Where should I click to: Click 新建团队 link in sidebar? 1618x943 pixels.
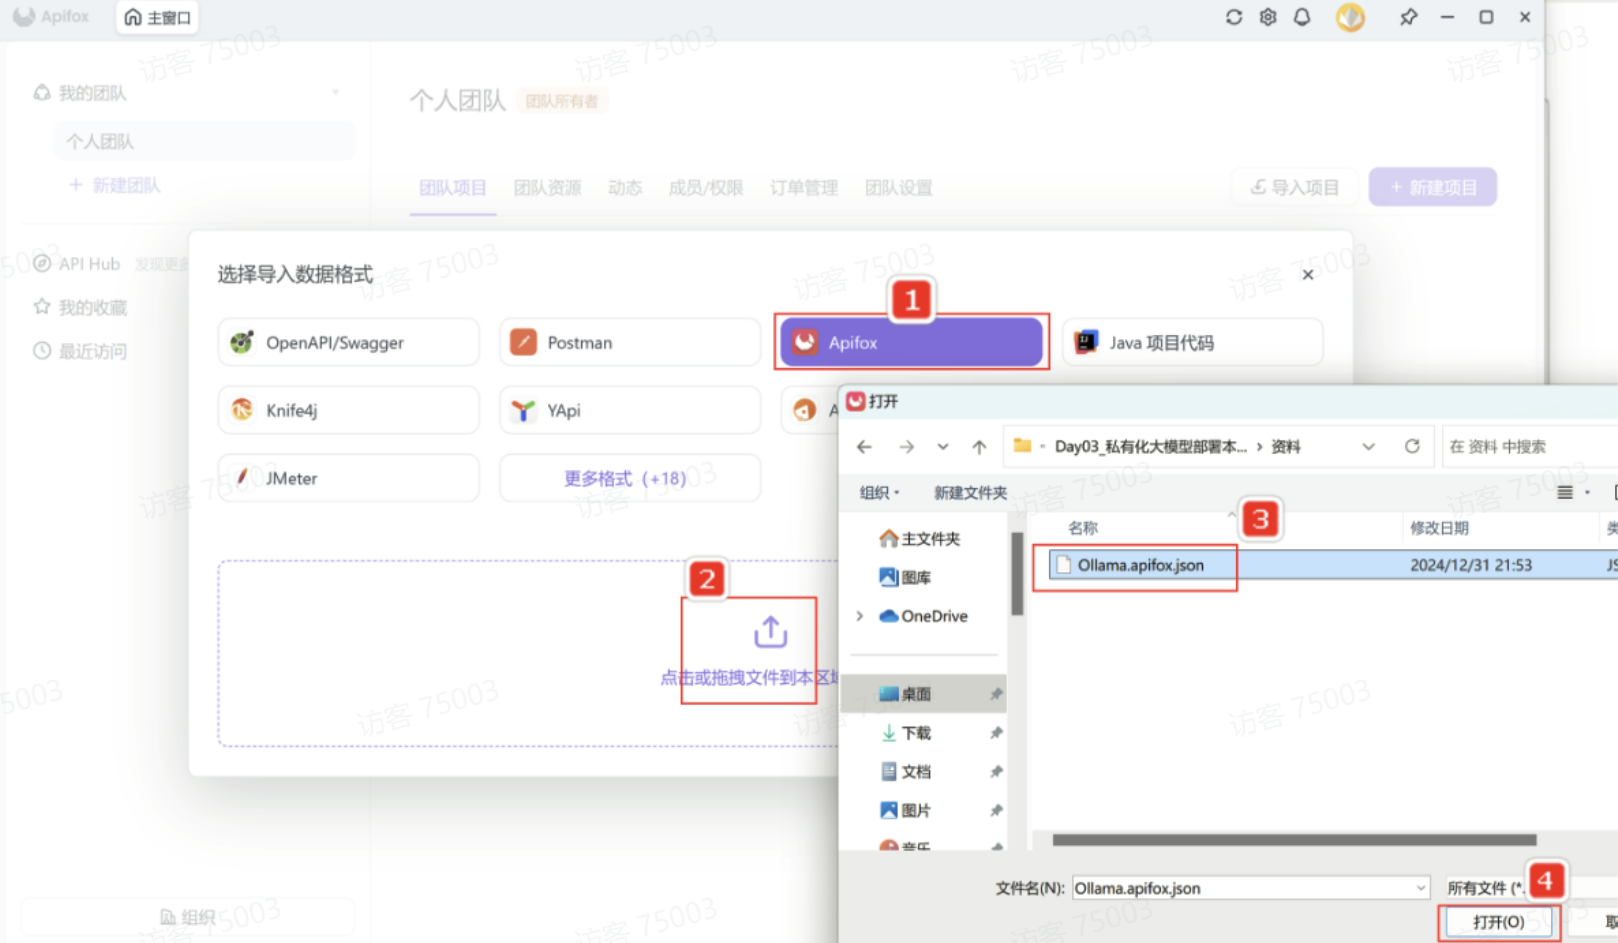115,185
